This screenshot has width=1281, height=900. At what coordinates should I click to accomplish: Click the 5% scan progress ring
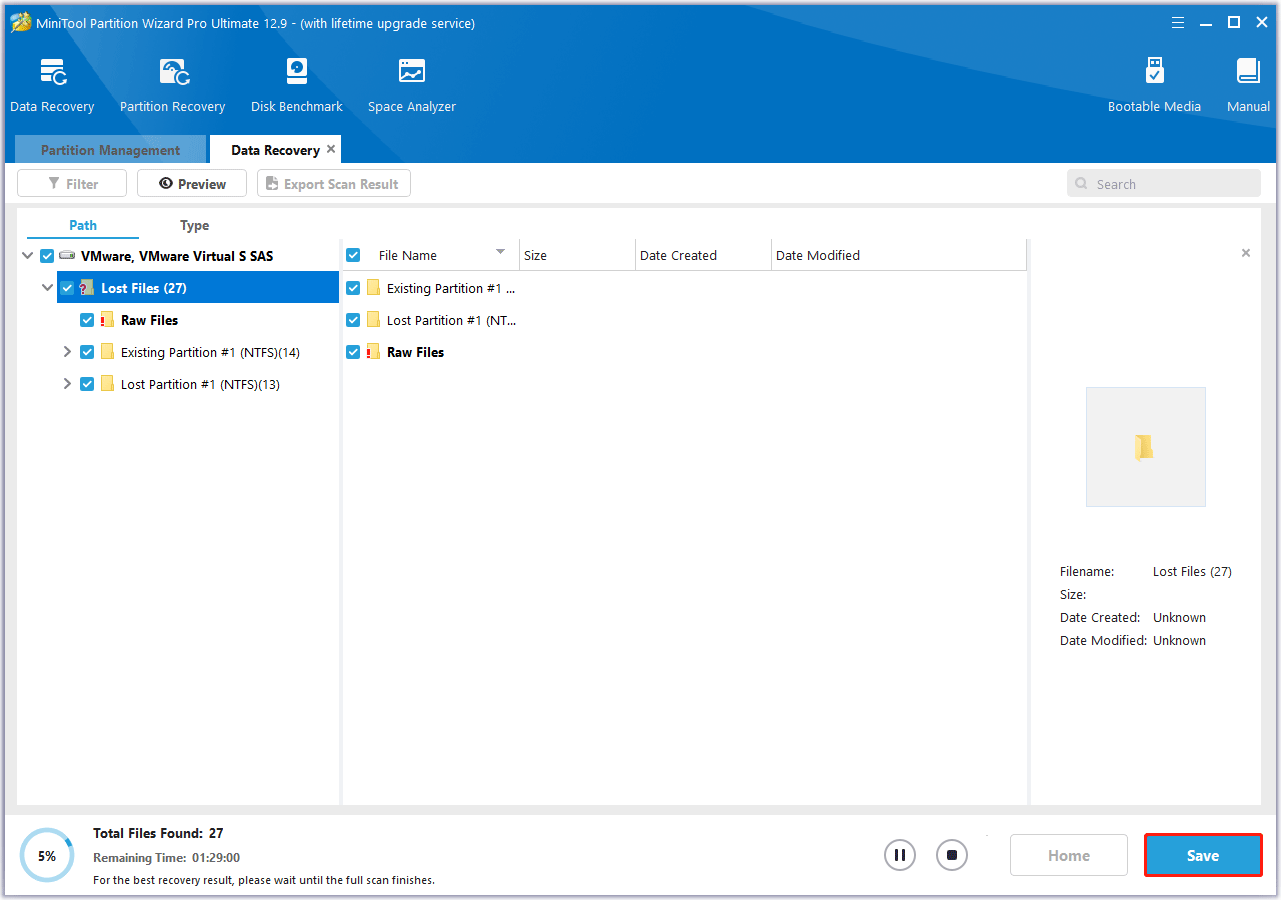pos(47,855)
